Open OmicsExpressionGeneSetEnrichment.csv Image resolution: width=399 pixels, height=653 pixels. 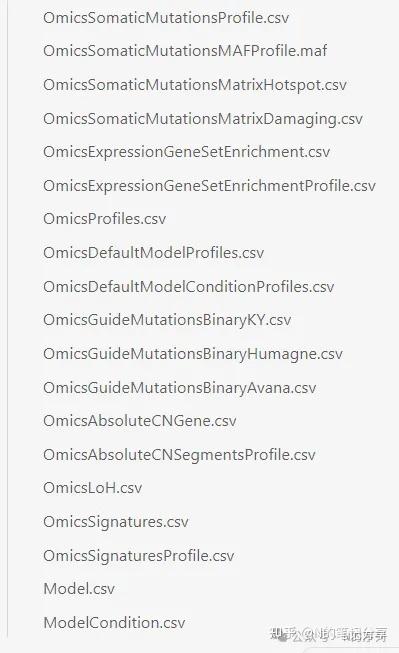click(187, 152)
